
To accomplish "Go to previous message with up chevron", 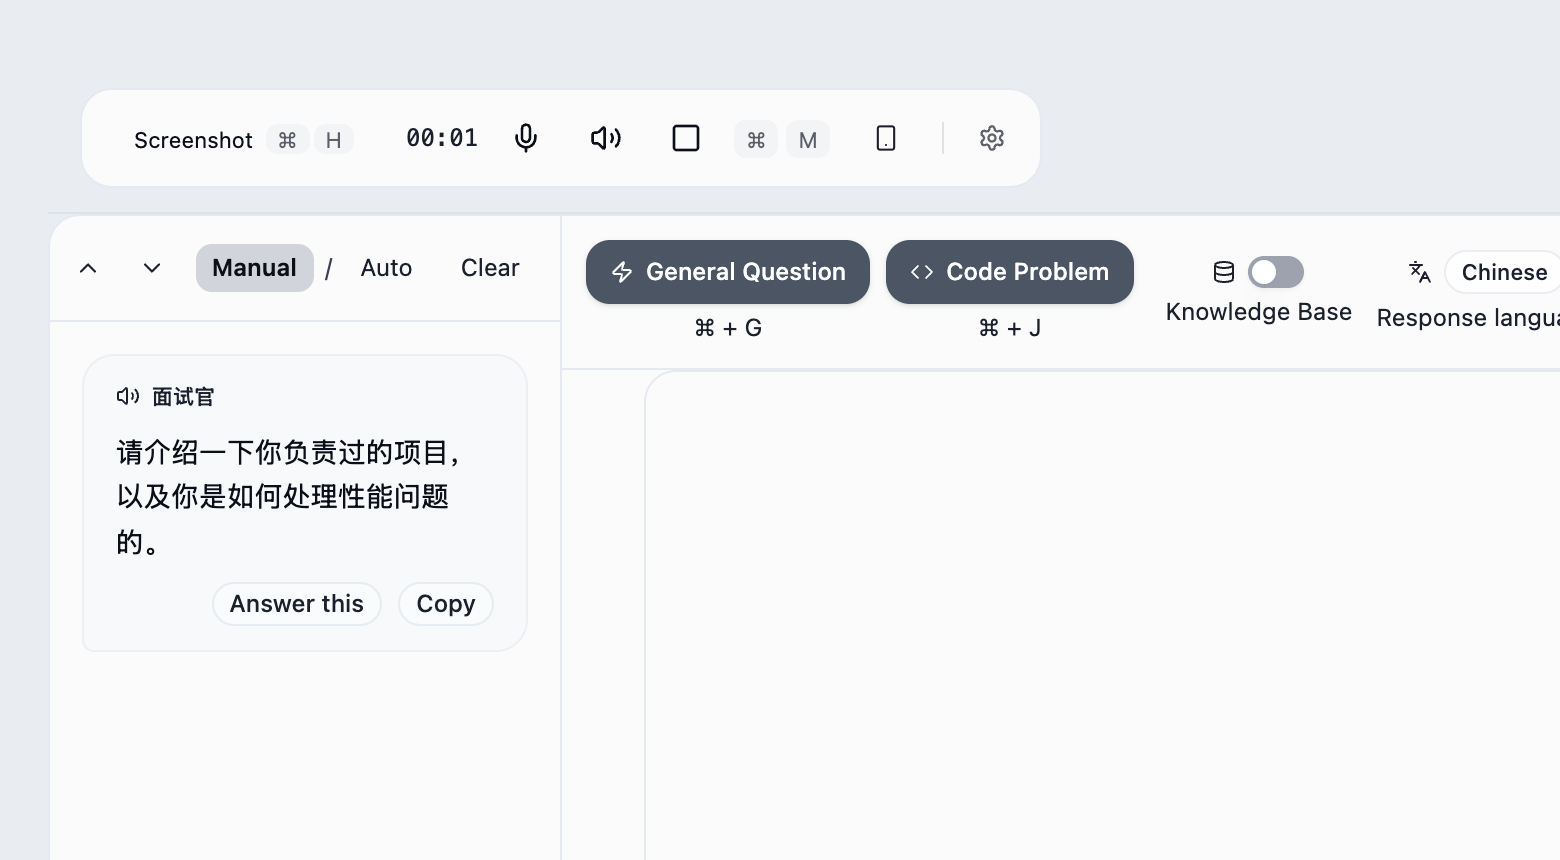I will coord(88,268).
